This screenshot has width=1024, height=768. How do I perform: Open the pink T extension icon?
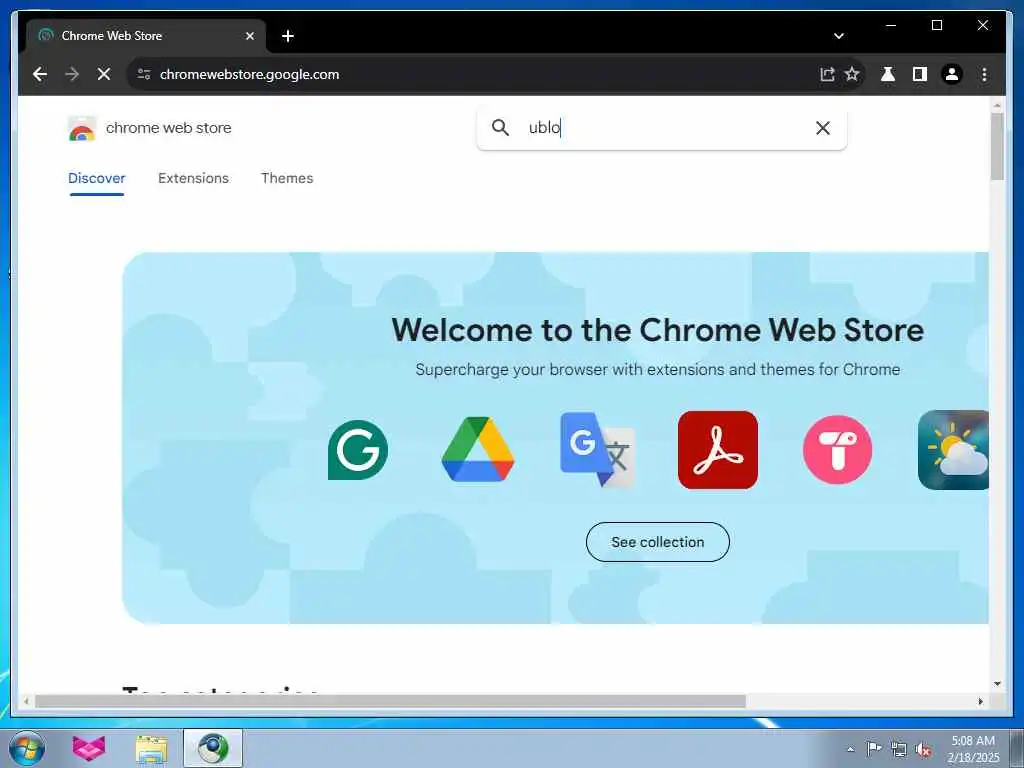pyautogui.click(x=838, y=450)
